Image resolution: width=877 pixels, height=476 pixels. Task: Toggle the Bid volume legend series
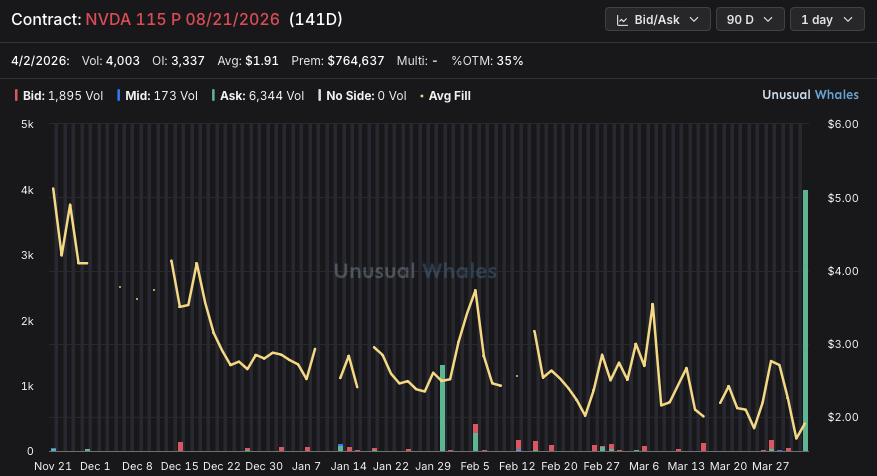(x=59, y=96)
